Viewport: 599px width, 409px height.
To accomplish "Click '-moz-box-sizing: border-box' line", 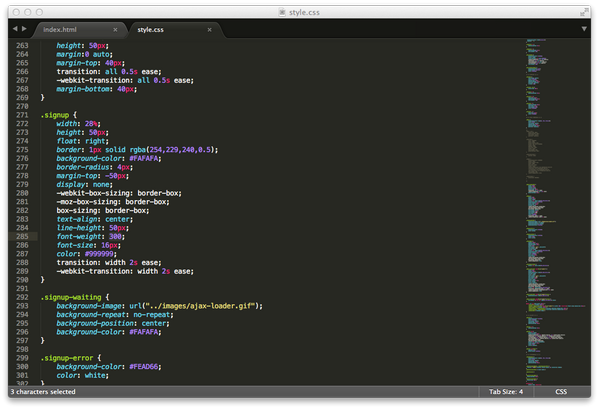I will click(x=113, y=202).
